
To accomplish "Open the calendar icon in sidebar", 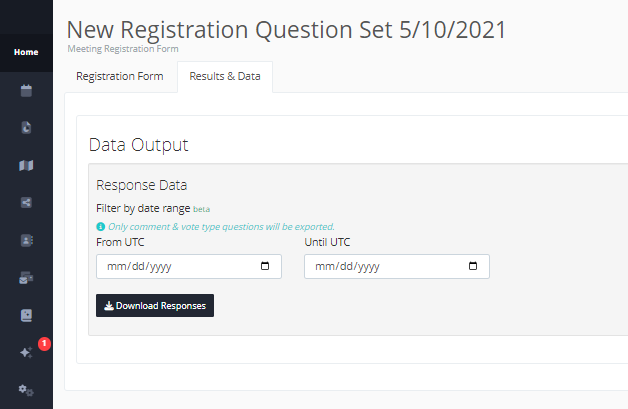I will point(26,91).
